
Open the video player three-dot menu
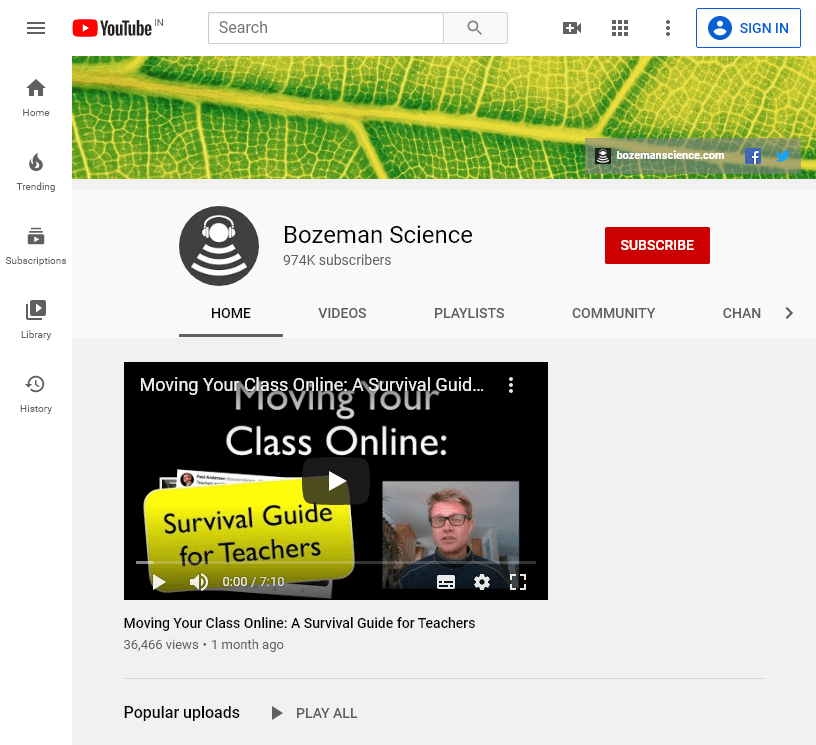click(511, 385)
